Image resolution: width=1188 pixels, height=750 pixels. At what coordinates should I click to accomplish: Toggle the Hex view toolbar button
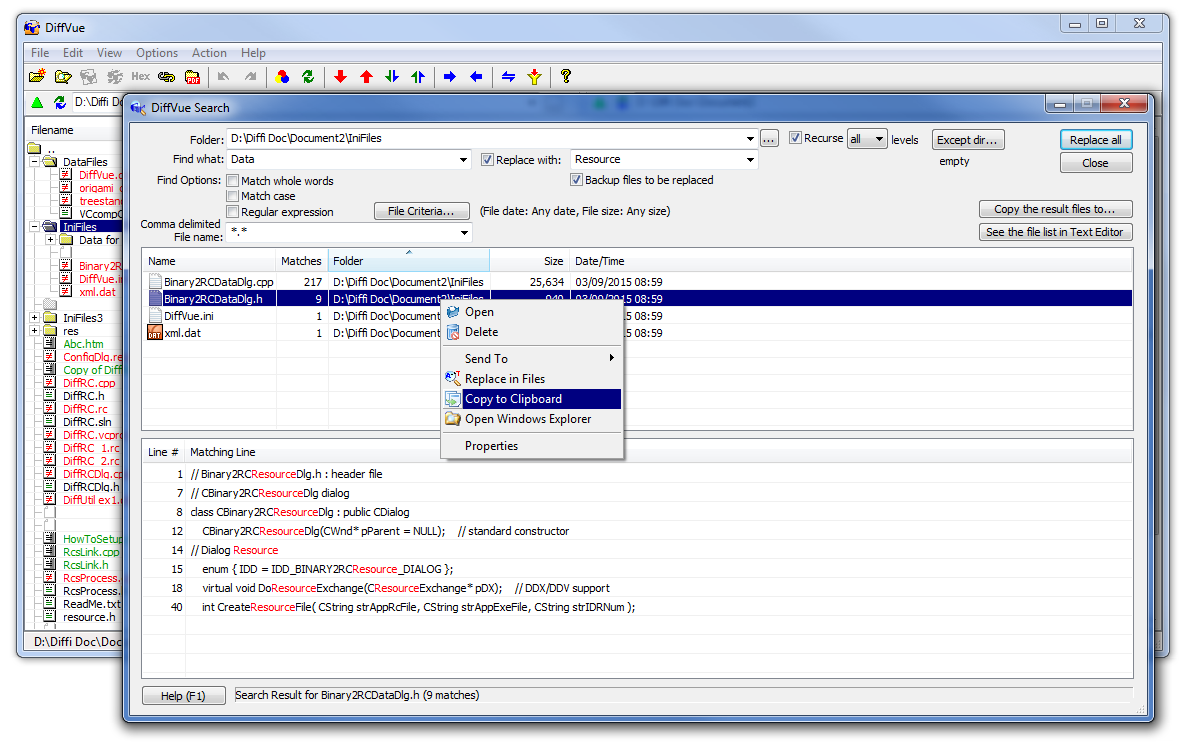140,77
